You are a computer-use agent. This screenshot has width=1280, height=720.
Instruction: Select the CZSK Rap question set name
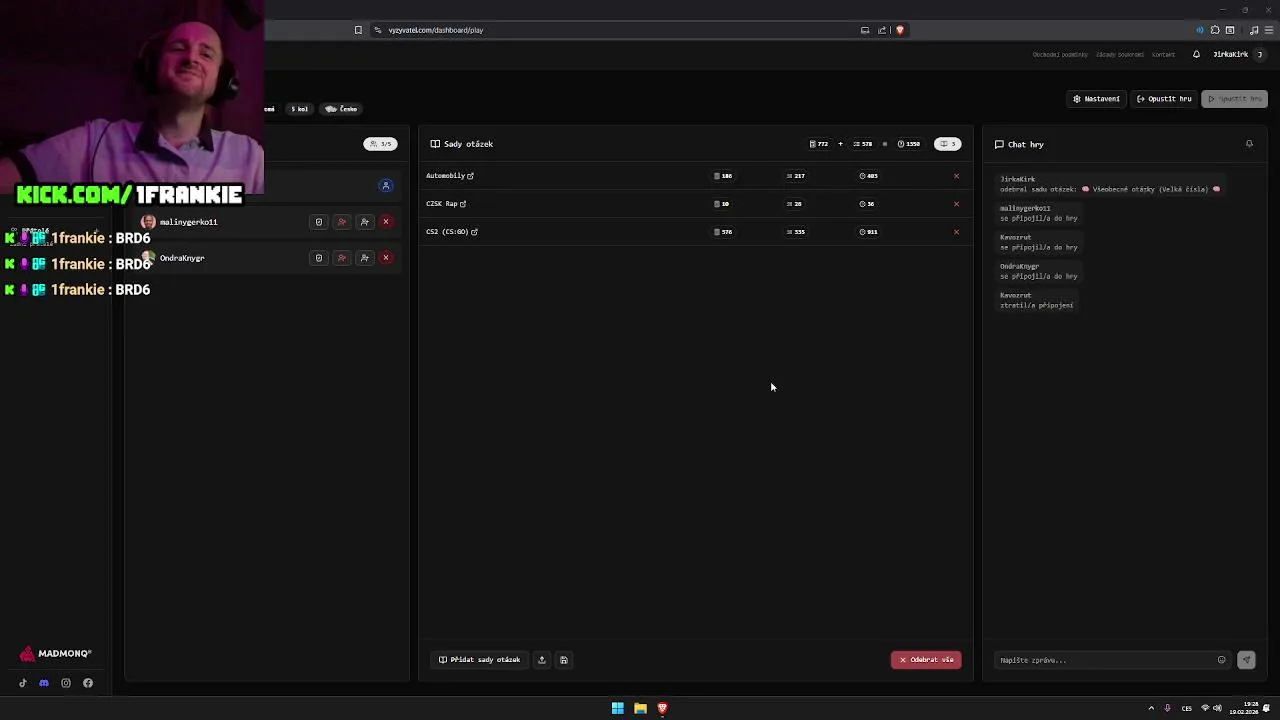tap(442, 204)
